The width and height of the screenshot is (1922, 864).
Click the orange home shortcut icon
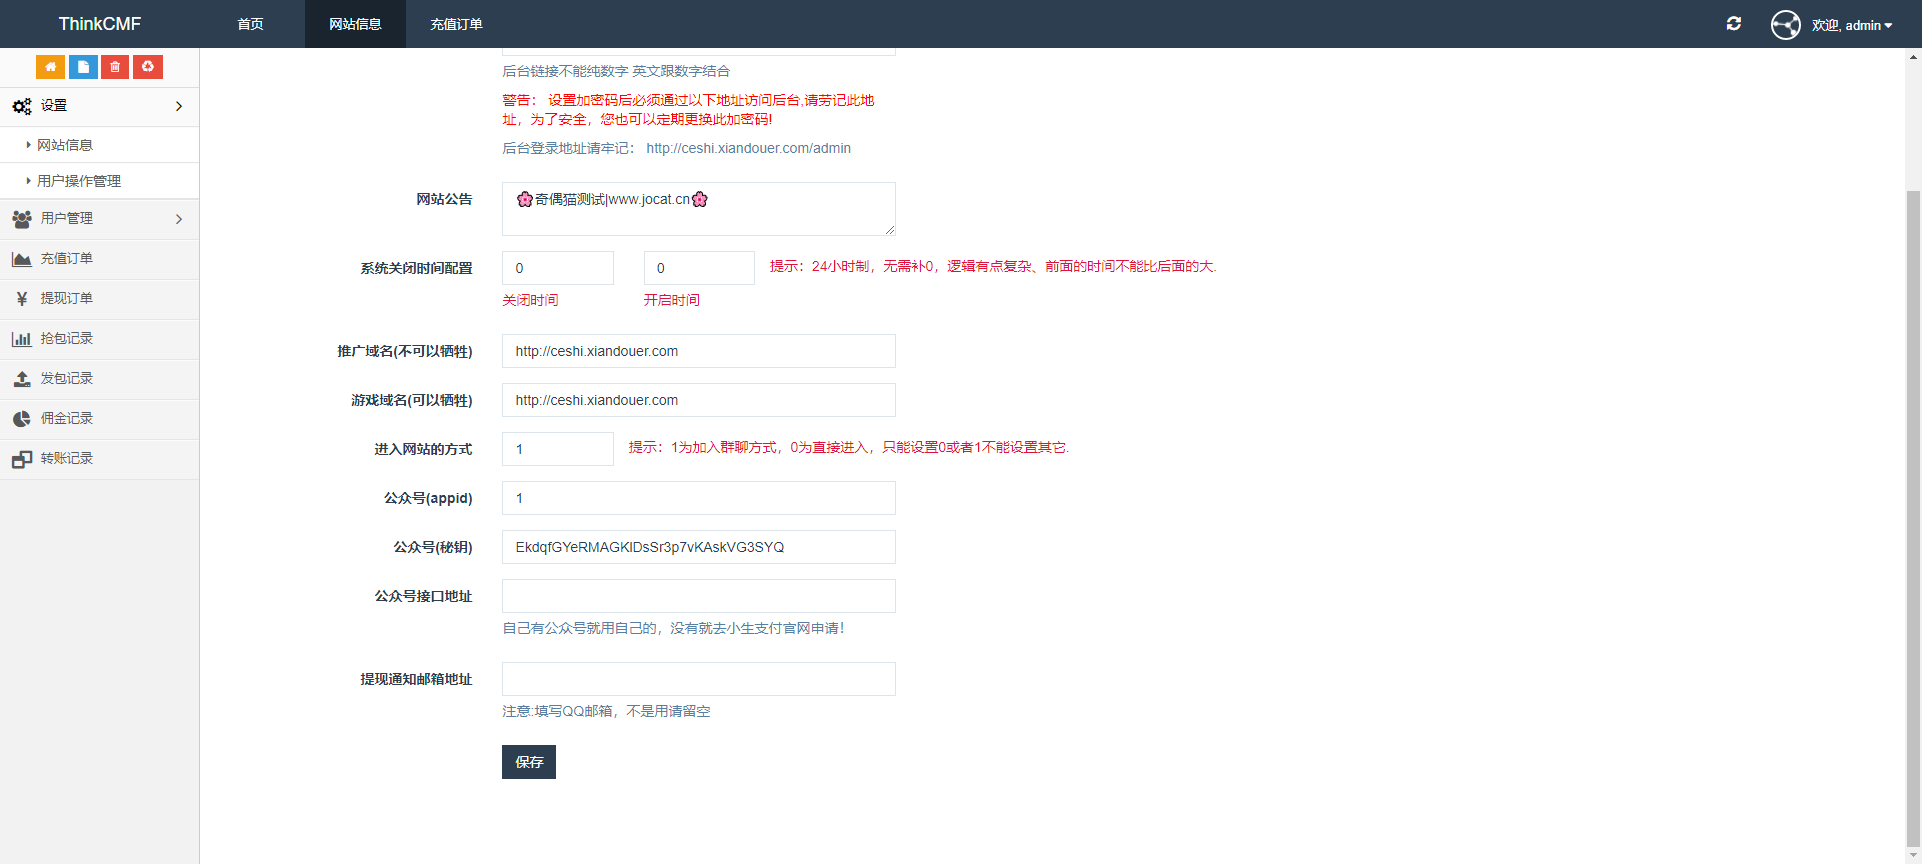click(50, 67)
